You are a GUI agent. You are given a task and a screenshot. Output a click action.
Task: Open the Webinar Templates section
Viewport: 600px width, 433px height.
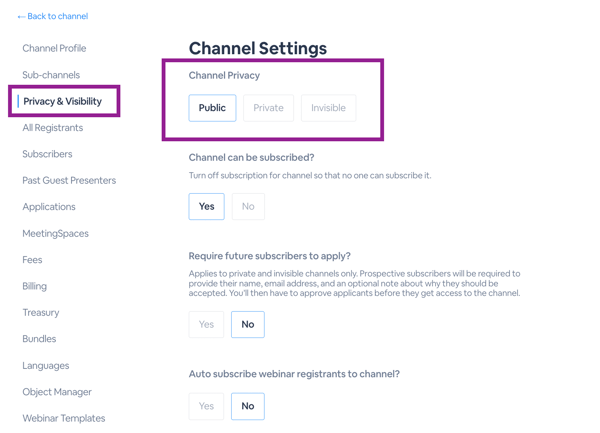pos(64,418)
